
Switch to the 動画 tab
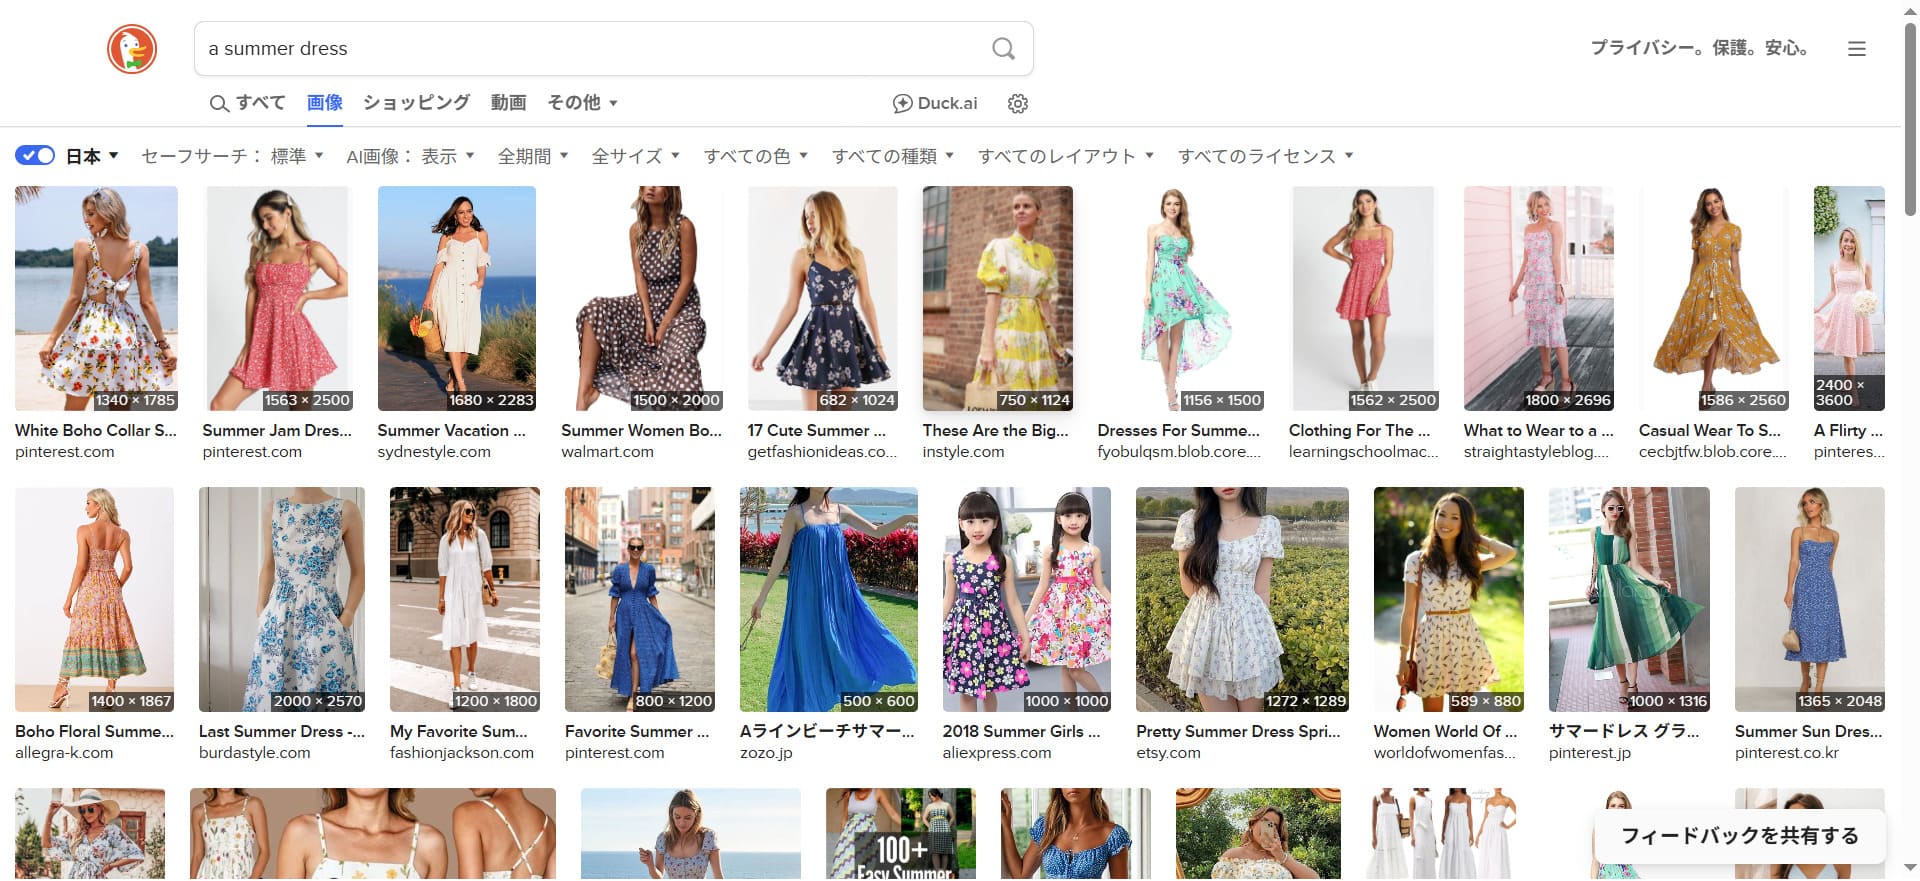click(x=508, y=103)
